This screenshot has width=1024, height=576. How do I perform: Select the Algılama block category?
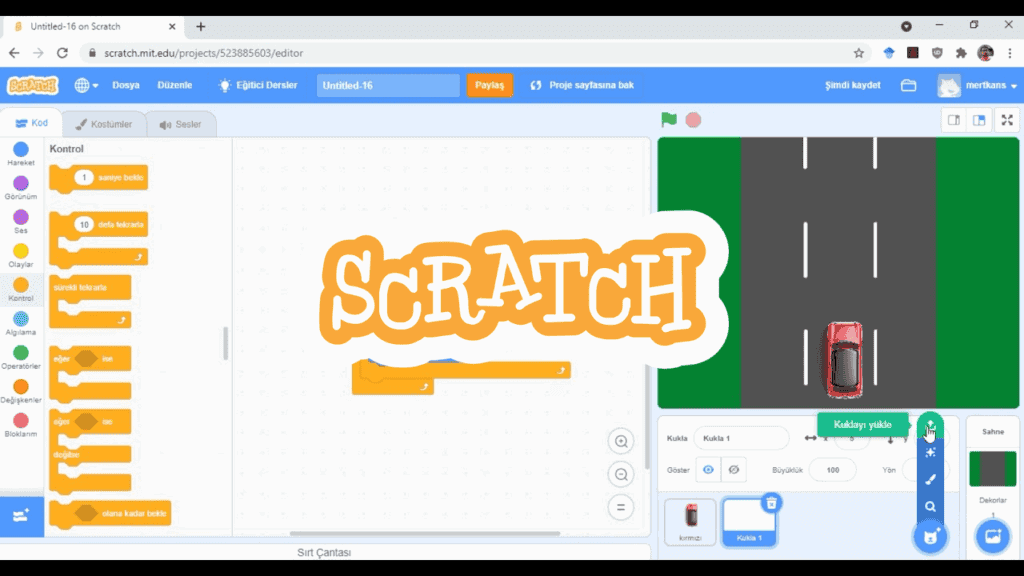tap(21, 324)
